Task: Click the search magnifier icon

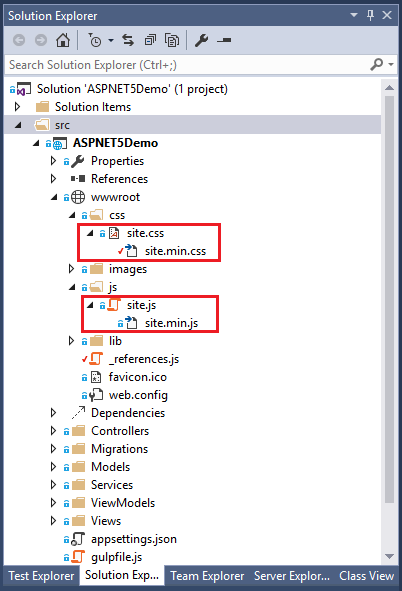Action: 377,64
